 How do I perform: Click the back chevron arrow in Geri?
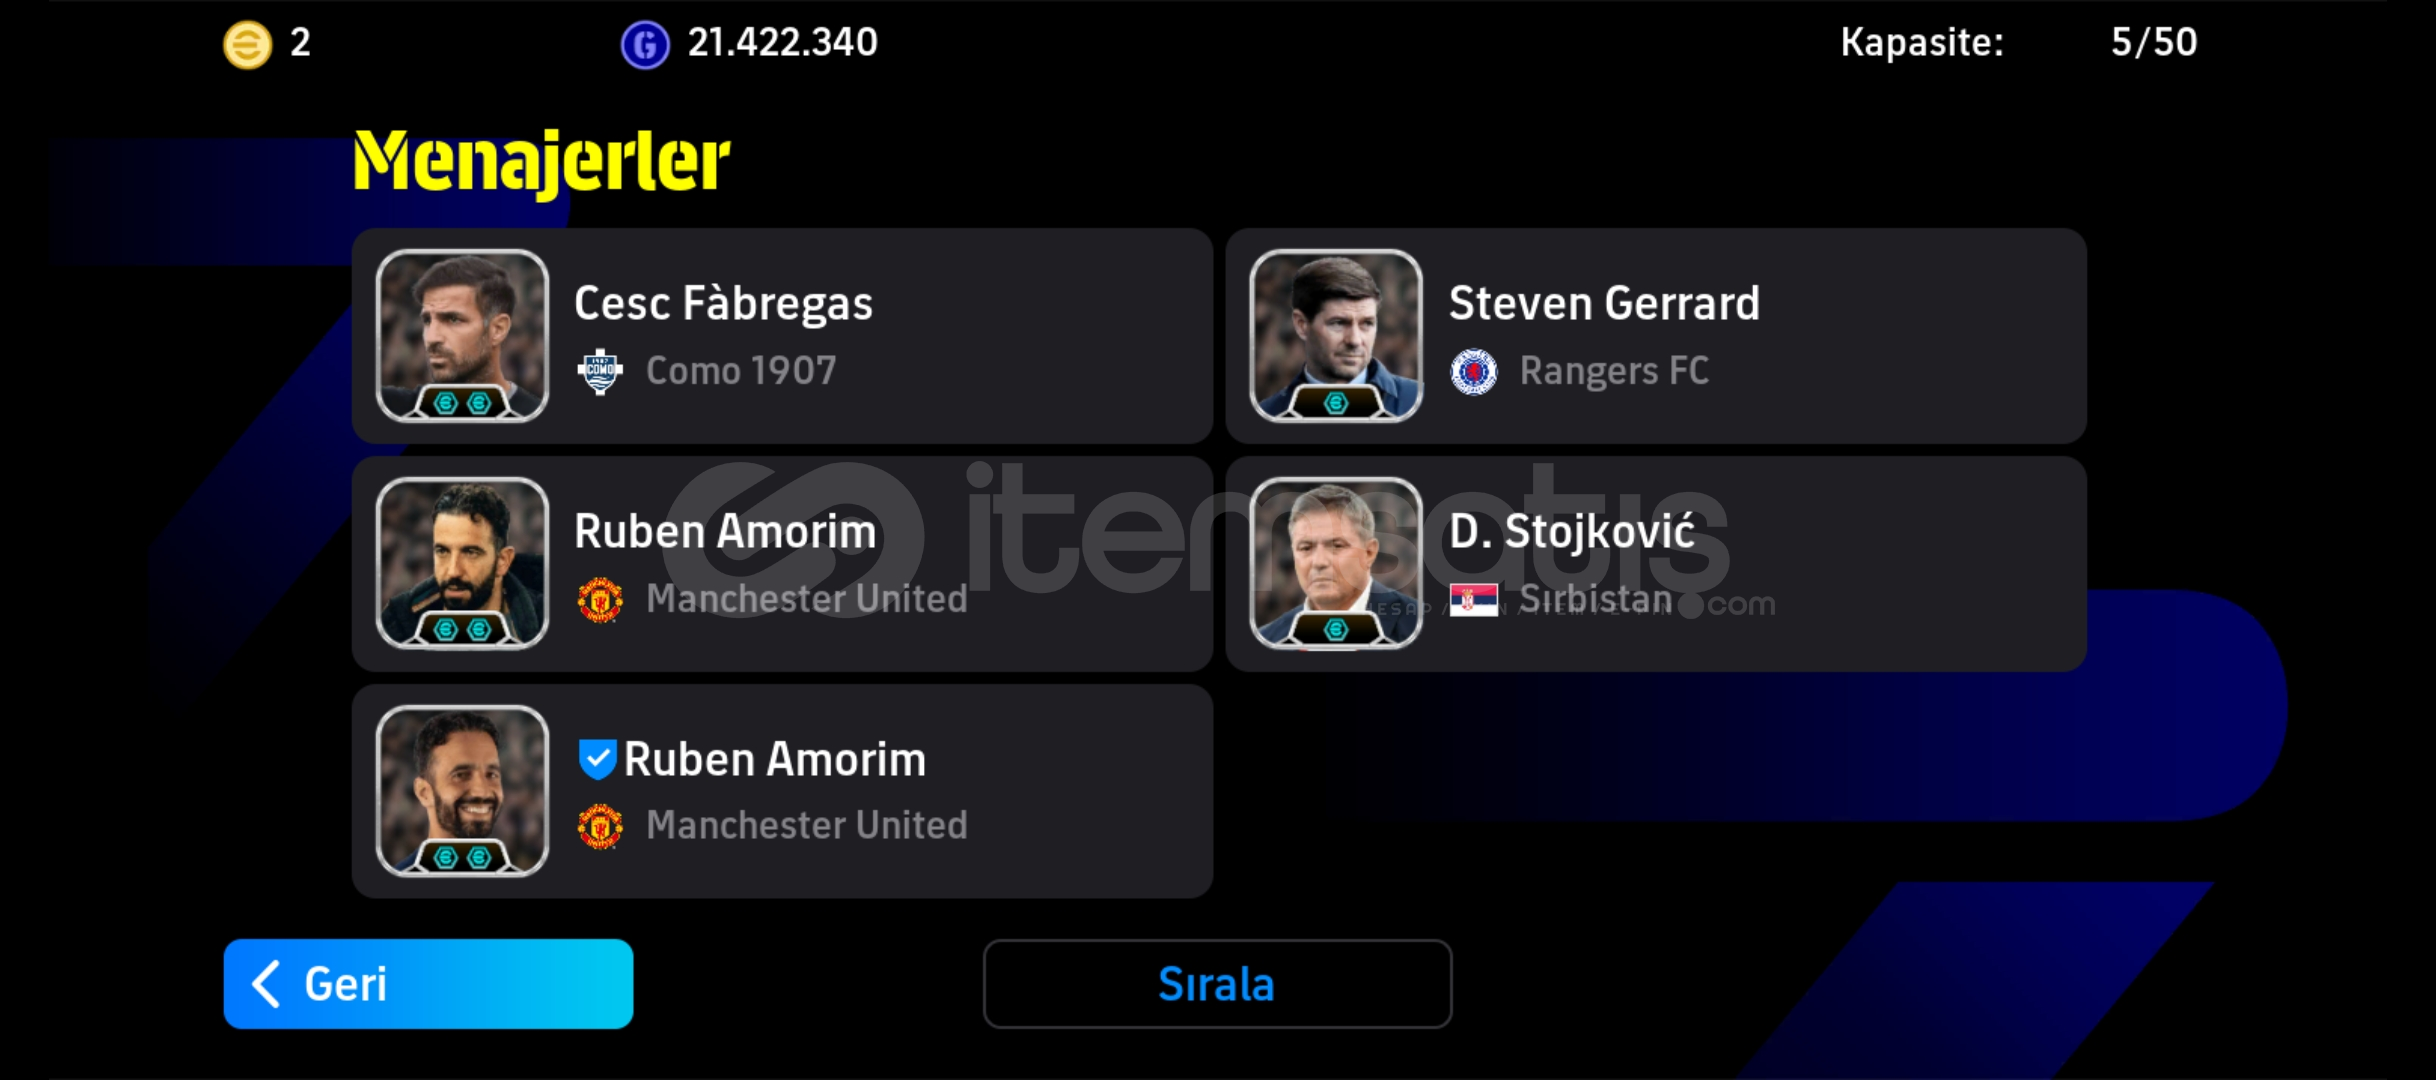pyautogui.click(x=266, y=984)
